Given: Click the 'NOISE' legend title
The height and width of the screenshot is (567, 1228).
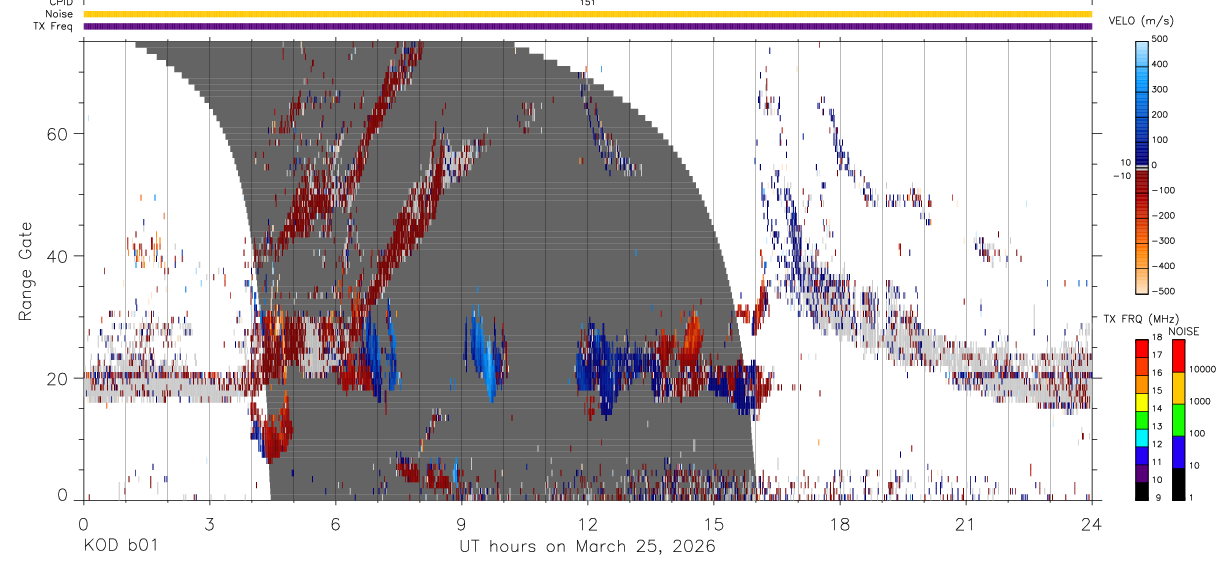Looking at the screenshot, I should pyautogui.click(x=1183, y=331).
